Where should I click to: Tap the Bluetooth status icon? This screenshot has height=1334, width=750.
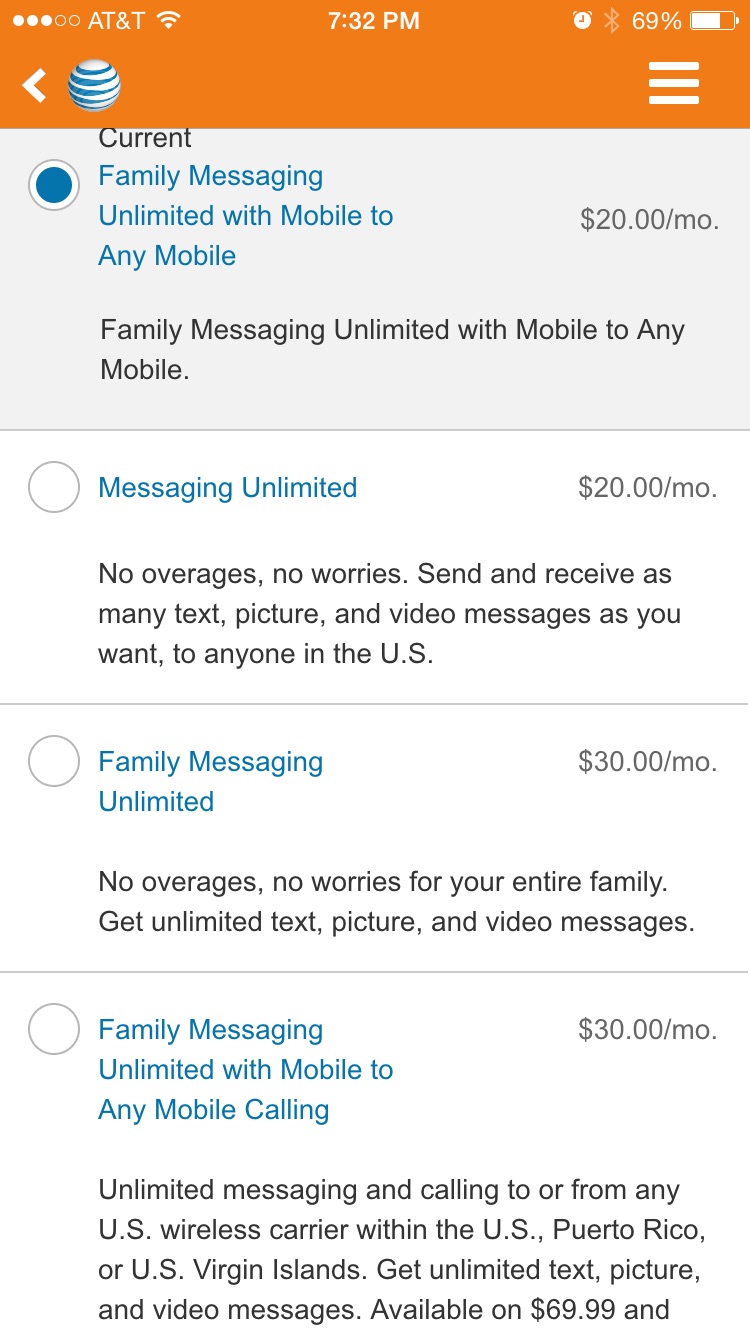pyautogui.click(x=612, y=21)
